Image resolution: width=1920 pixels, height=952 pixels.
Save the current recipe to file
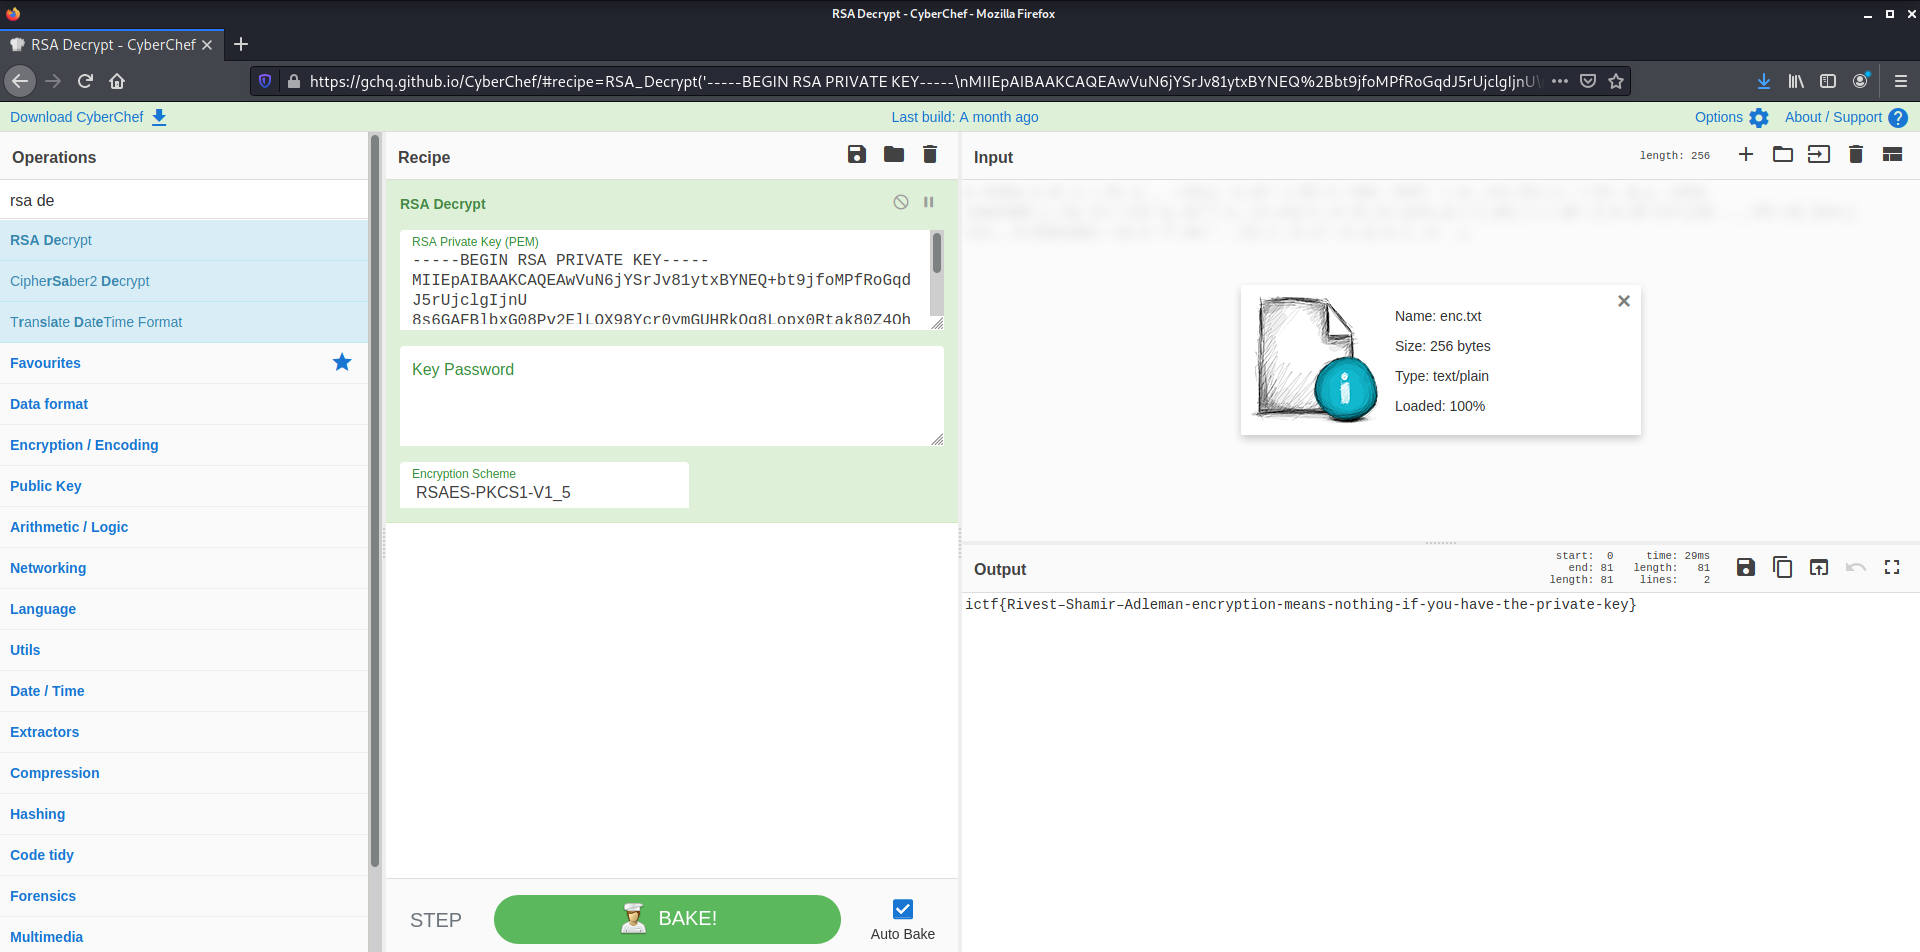(x=856, y=155)
